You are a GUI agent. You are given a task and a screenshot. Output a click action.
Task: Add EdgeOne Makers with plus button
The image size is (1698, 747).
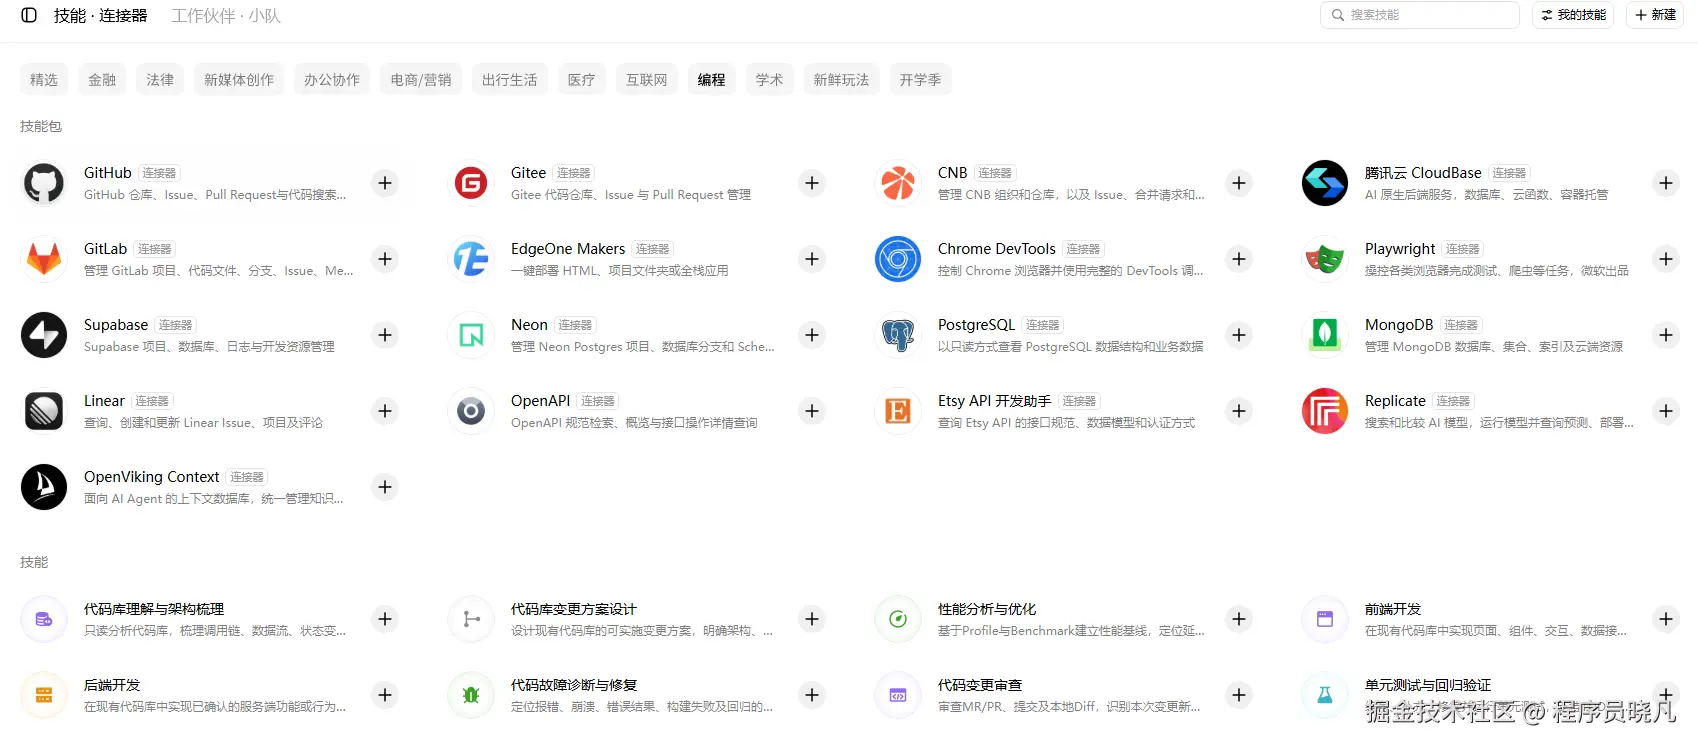tap(812, 259)
